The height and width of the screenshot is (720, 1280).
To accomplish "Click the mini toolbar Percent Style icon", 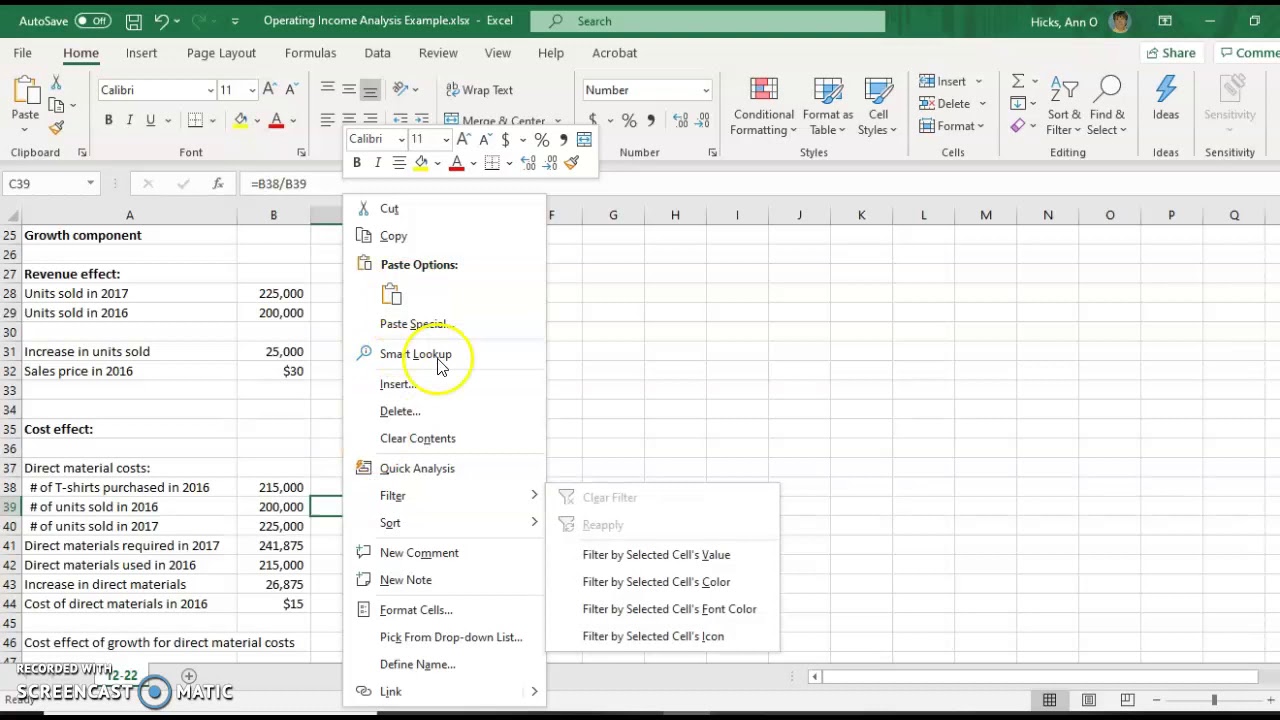I will (x=541, y=140).
